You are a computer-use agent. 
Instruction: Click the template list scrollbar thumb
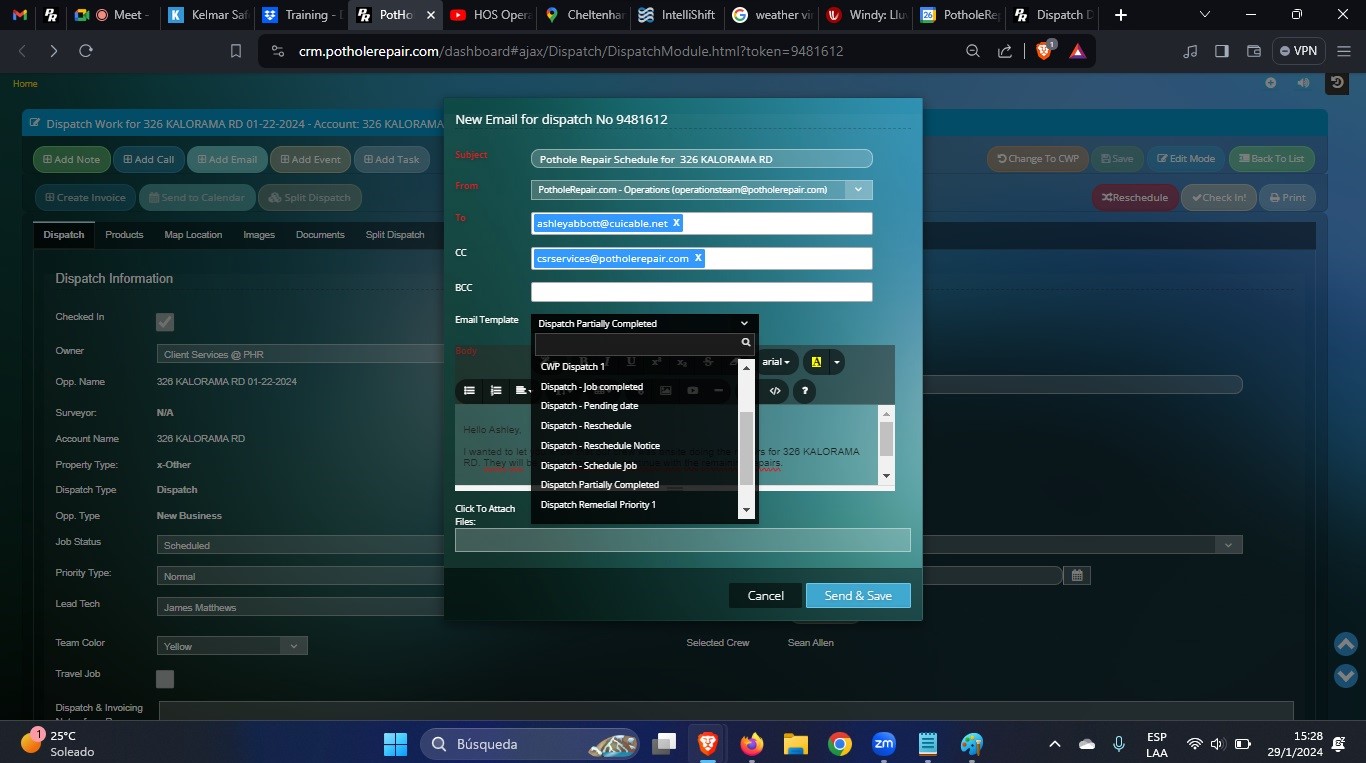[x=745, y=449]
